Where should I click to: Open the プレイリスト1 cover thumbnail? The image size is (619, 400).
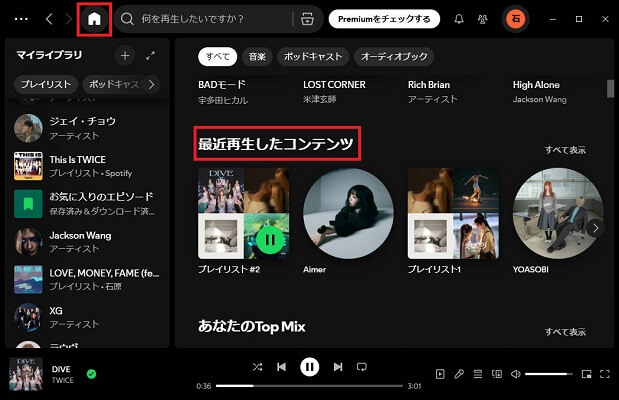click(453, 214)
